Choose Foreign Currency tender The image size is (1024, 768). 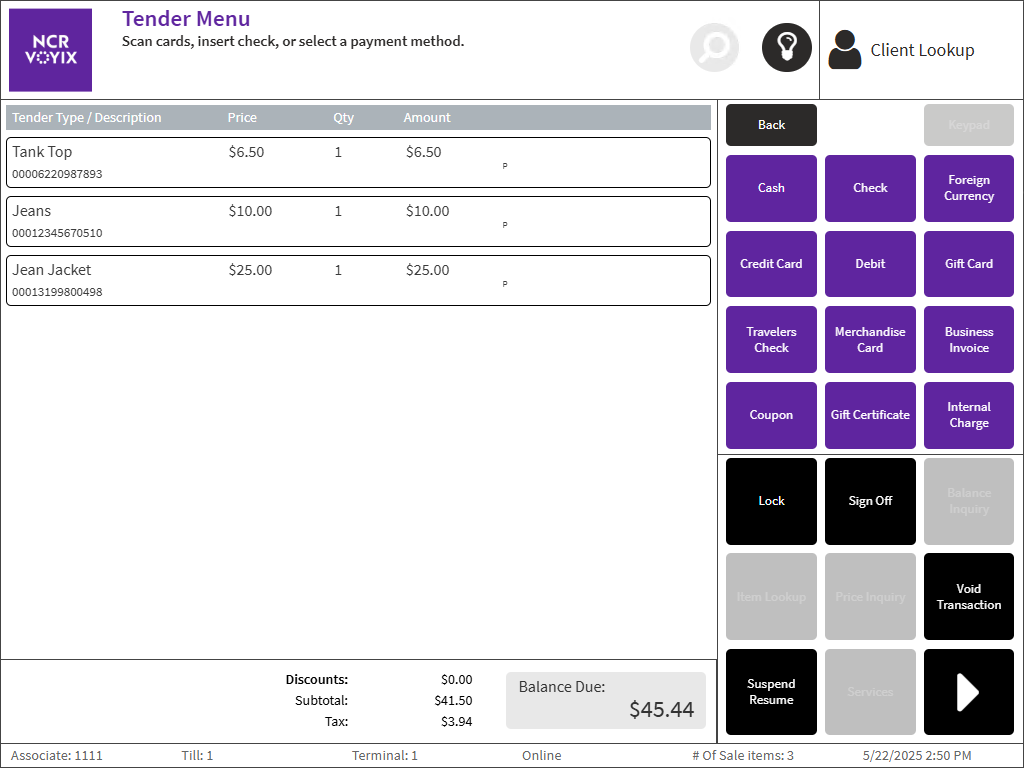point(968,188)
